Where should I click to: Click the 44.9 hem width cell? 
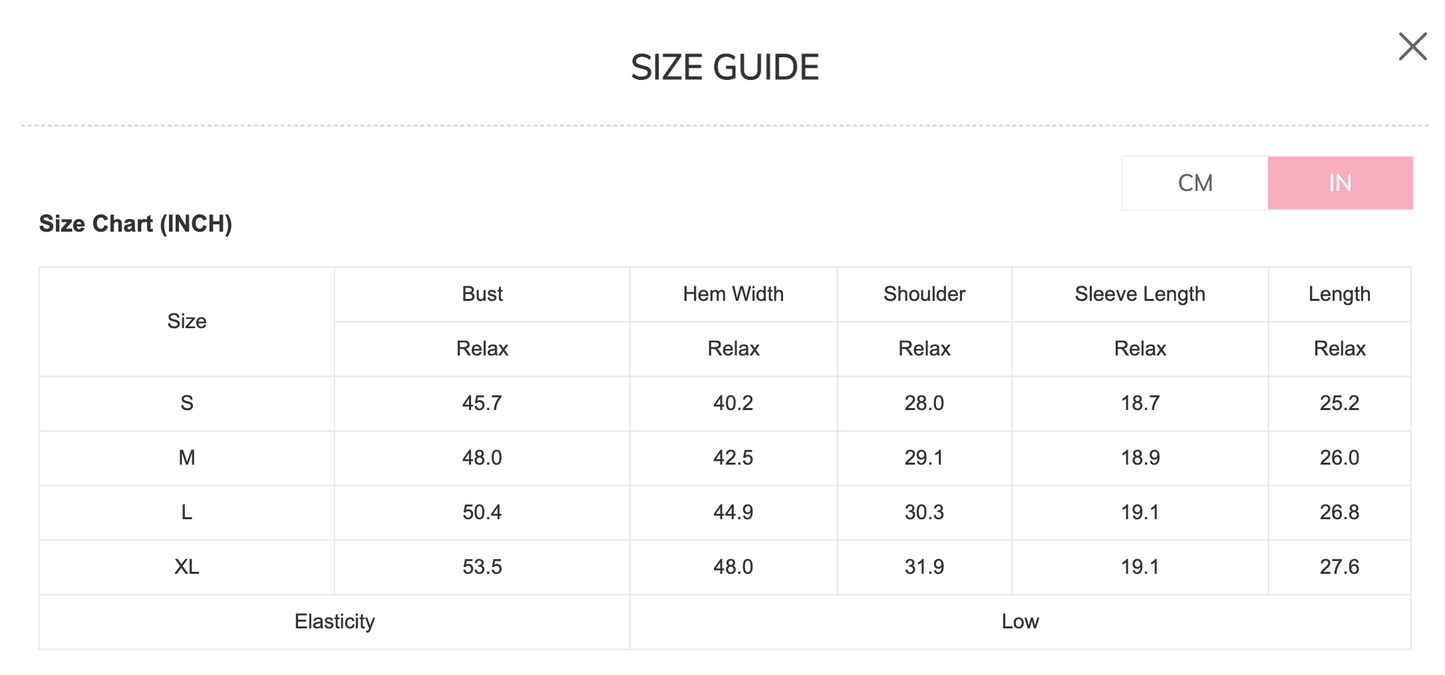pyautogui.click(x=733, y=512)
